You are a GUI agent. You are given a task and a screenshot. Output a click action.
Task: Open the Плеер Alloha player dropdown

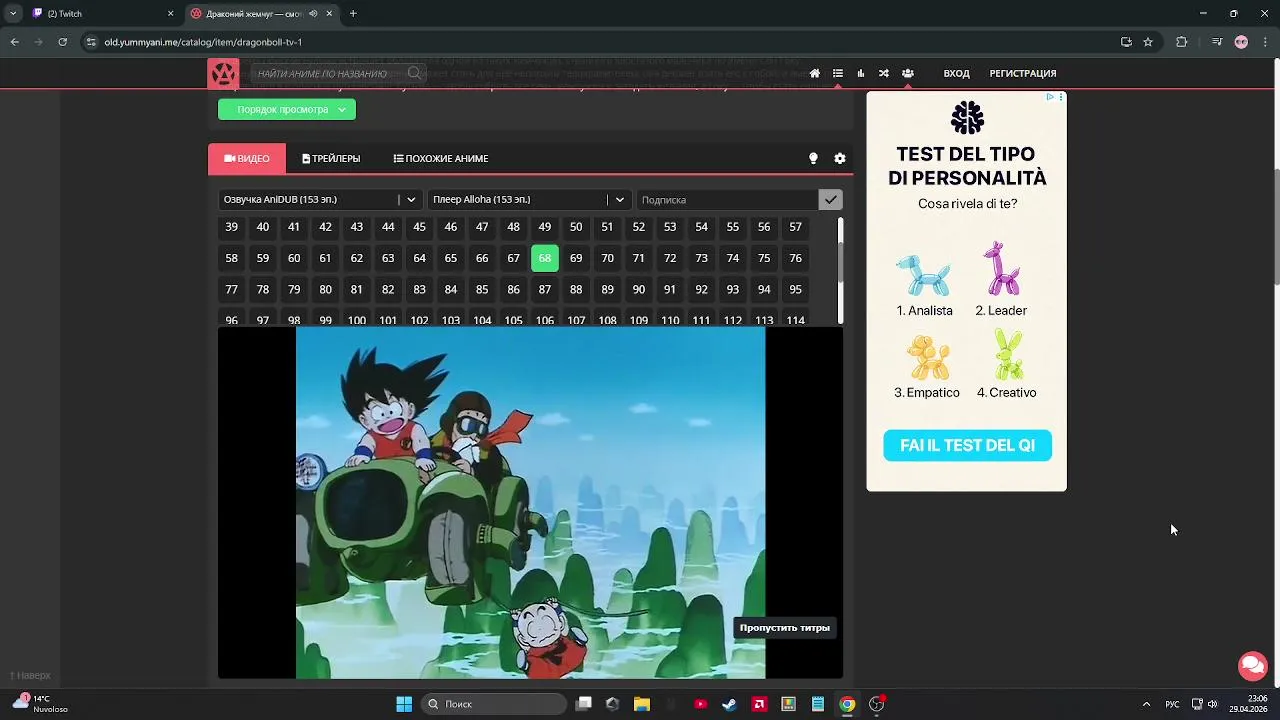pyautogui.click(x=529, y=199)
